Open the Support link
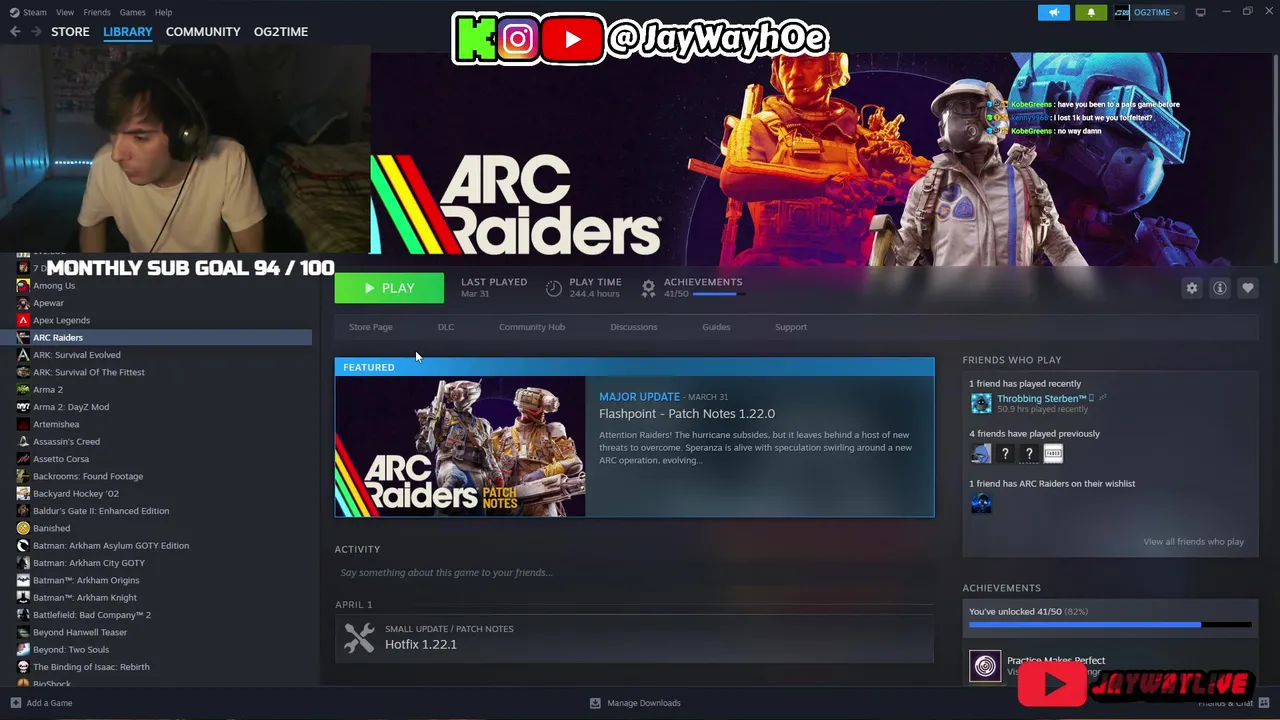This screenshot has height=720, width=1280. [790, 327]
